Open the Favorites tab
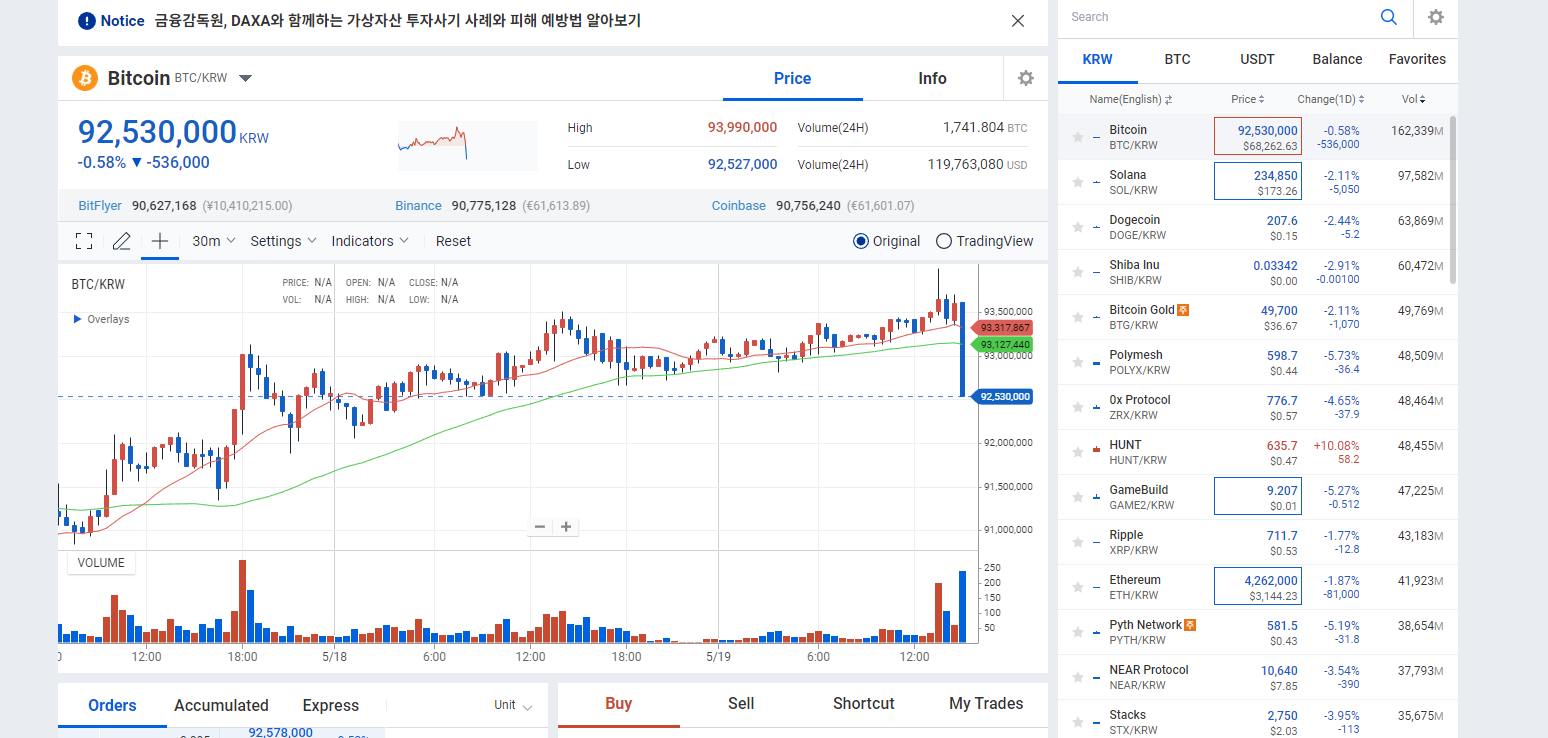This screenshot has height=738, width=1548. click(1417, 59)
